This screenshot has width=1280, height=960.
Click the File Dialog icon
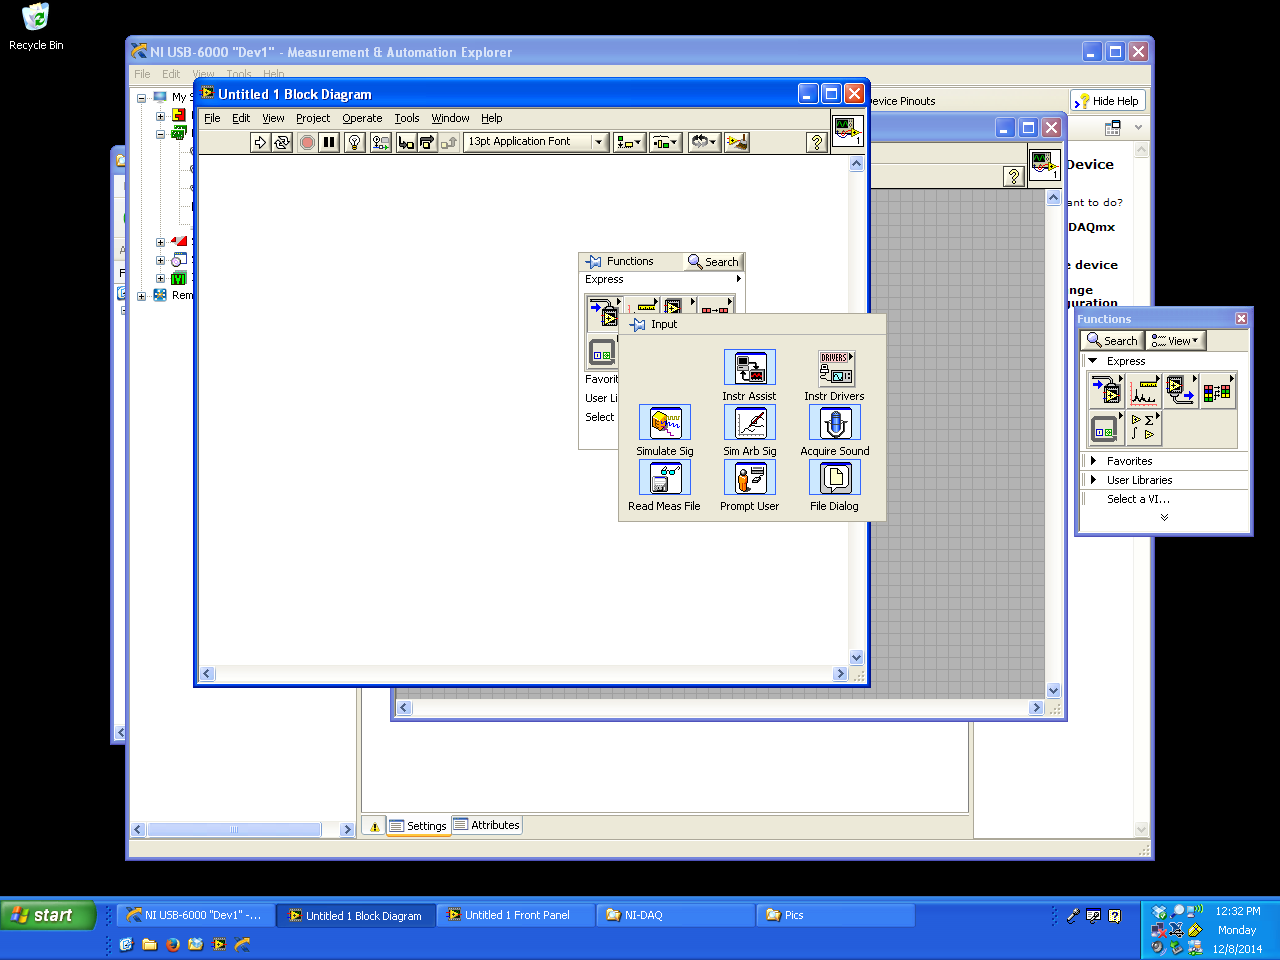coord(835,478)
